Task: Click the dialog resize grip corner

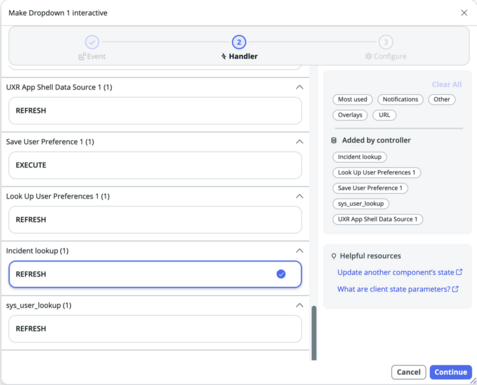Action: pyautogui.click(x=473, y=381)
